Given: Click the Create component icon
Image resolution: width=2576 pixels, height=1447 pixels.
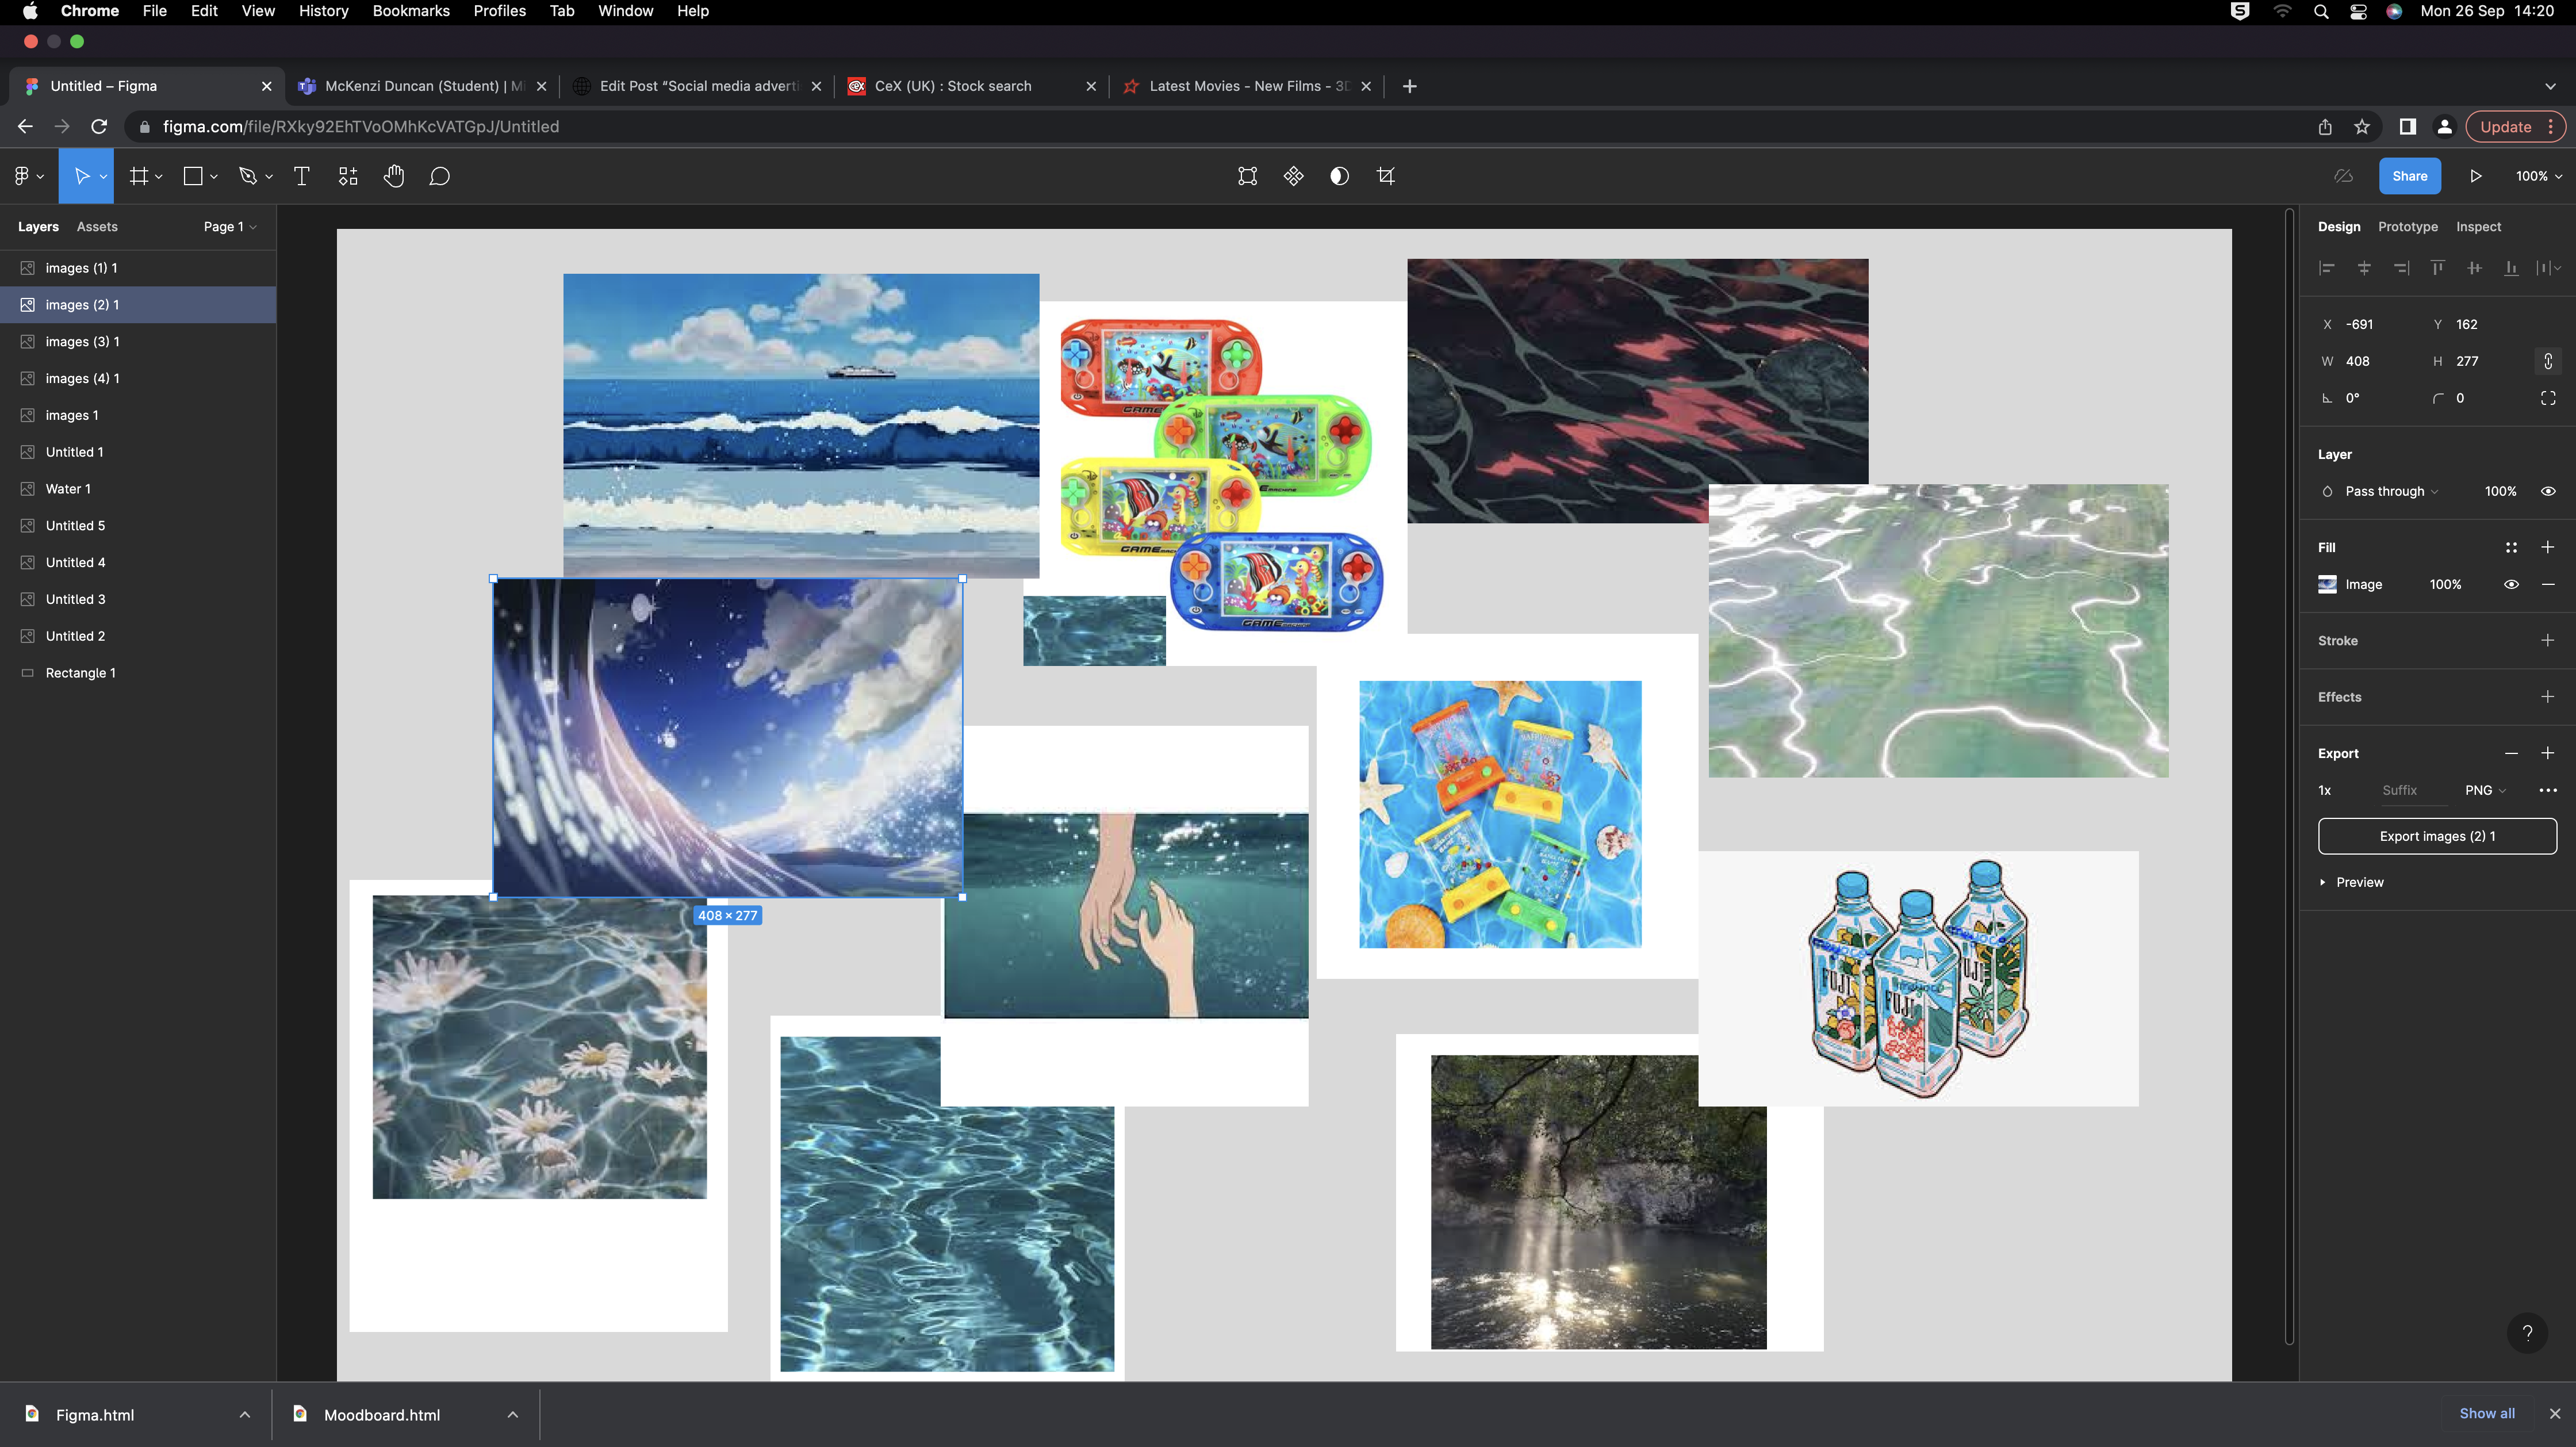Looking at the screenshot, I should 1293,176.
